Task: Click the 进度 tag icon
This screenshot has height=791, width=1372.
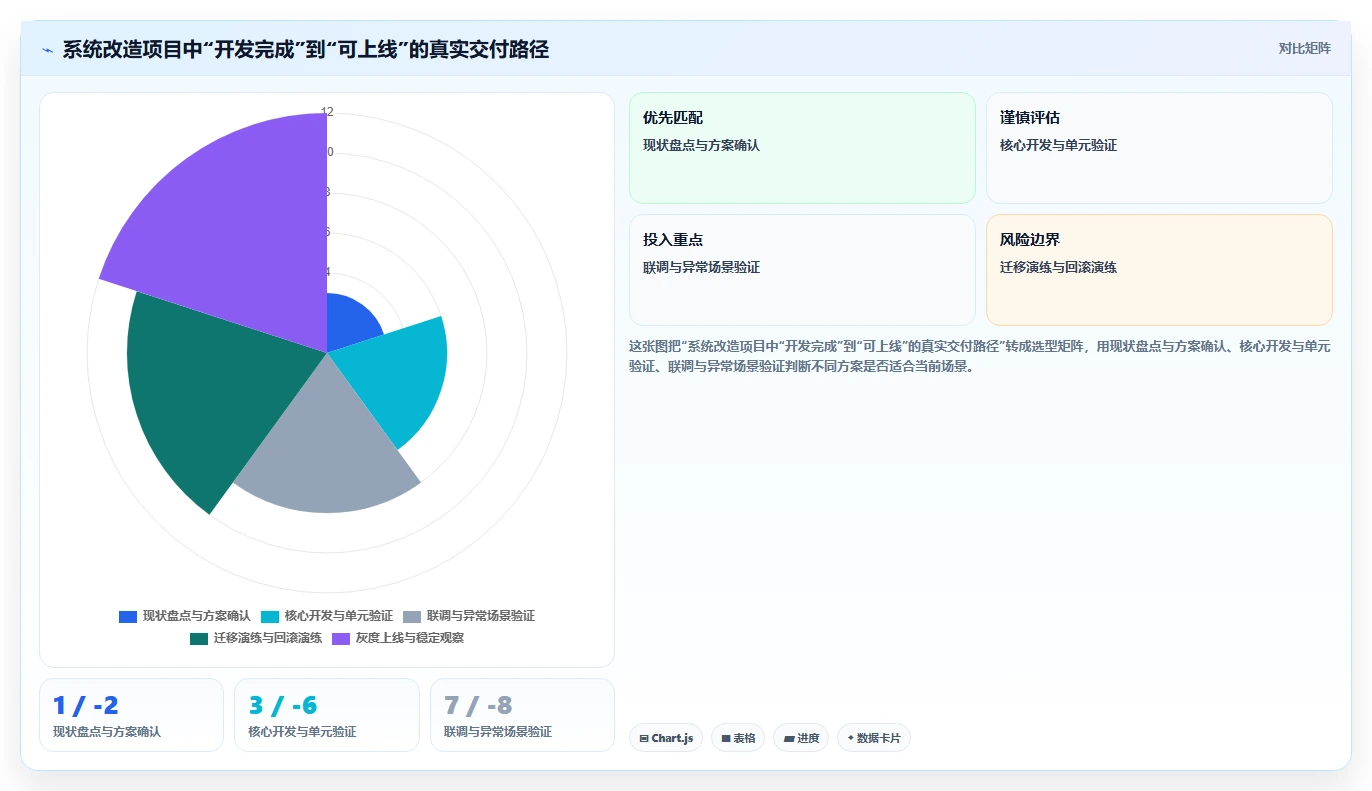Action: (788, 739)
